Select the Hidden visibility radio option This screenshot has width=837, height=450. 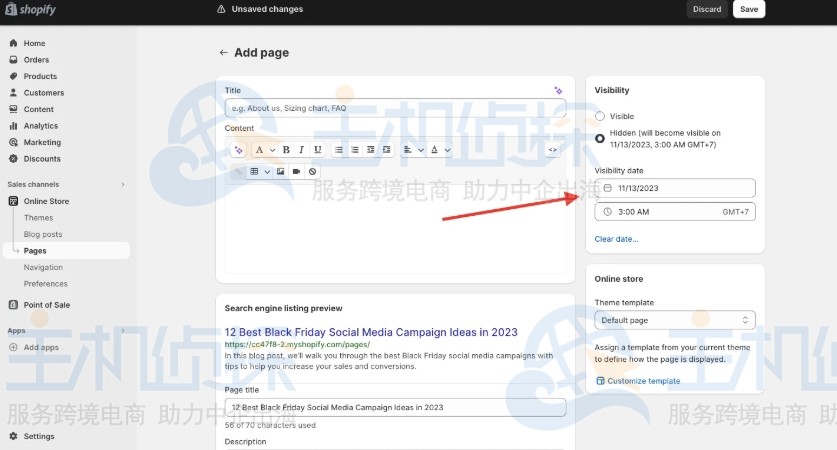600,138
